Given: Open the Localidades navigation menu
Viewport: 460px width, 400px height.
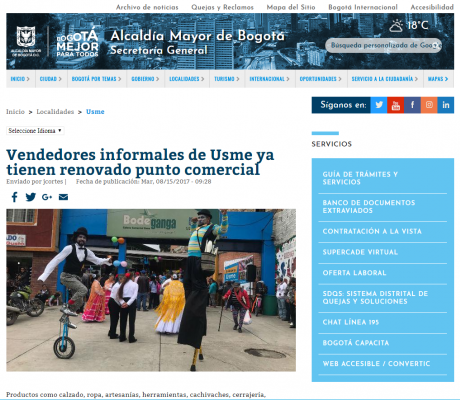Looking at the screenshot, I should pyautogui.click(x=187, y=79).
